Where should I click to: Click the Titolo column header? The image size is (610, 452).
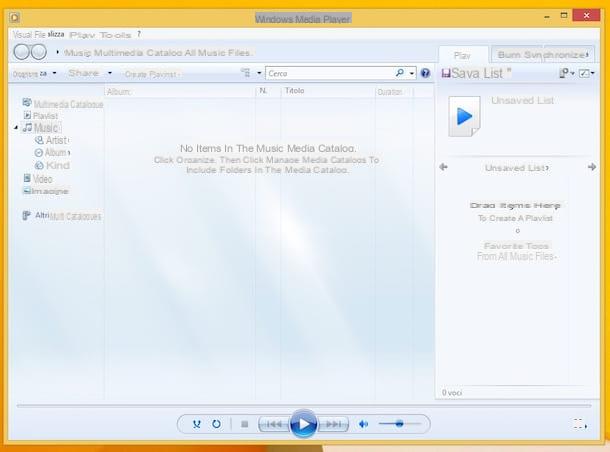294,91
